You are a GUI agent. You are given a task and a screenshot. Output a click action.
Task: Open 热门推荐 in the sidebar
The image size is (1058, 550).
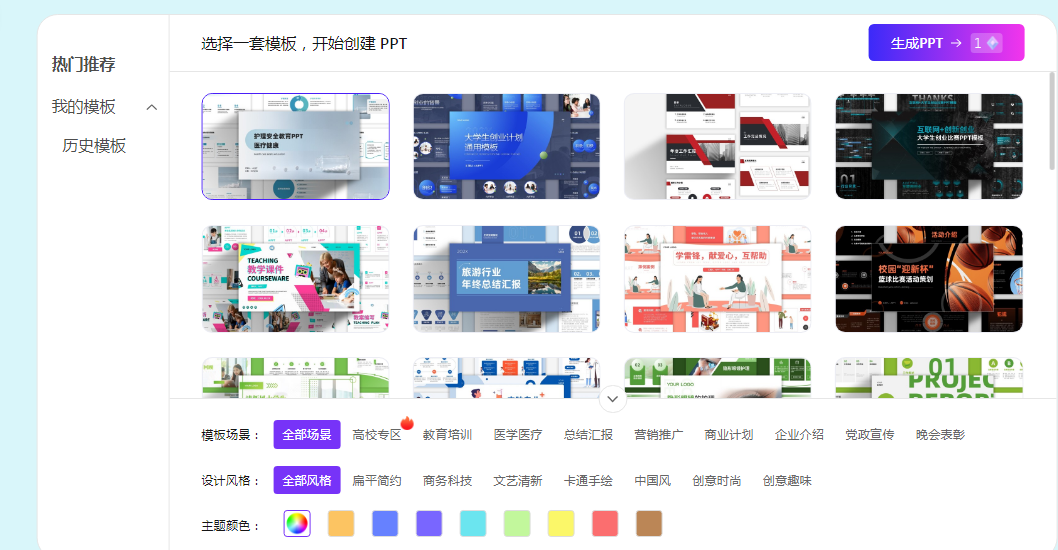pos(84,65)
